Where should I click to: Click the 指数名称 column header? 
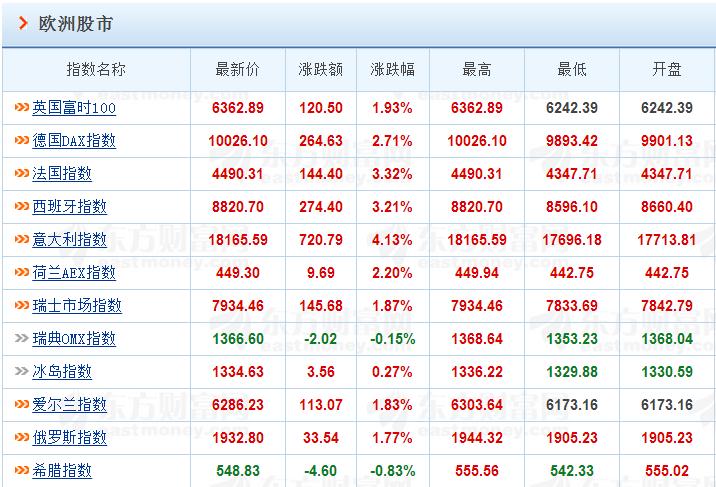click(96, 69)
